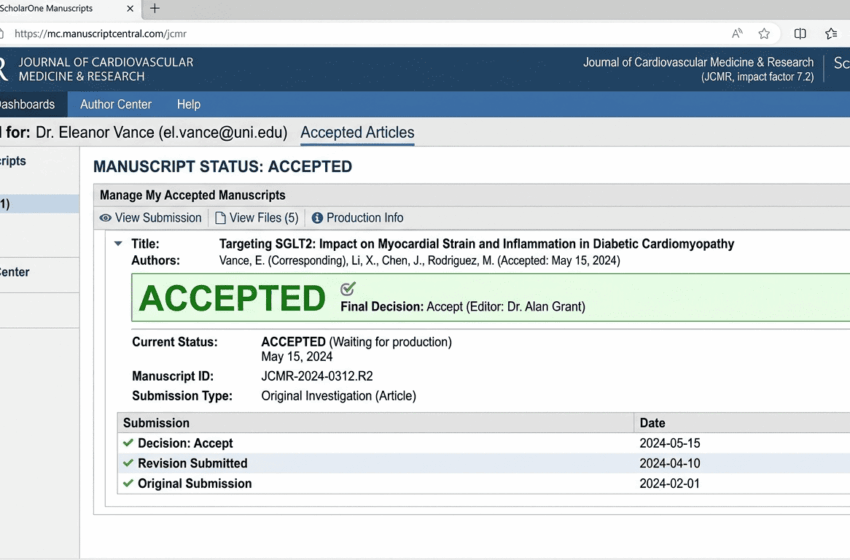Click the green check next to Revision Submitted
850x560 pixels.
coord(128,463)
